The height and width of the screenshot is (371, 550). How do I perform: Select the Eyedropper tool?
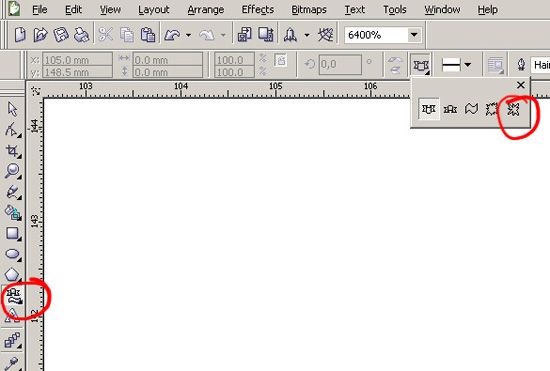pos(12,363)
